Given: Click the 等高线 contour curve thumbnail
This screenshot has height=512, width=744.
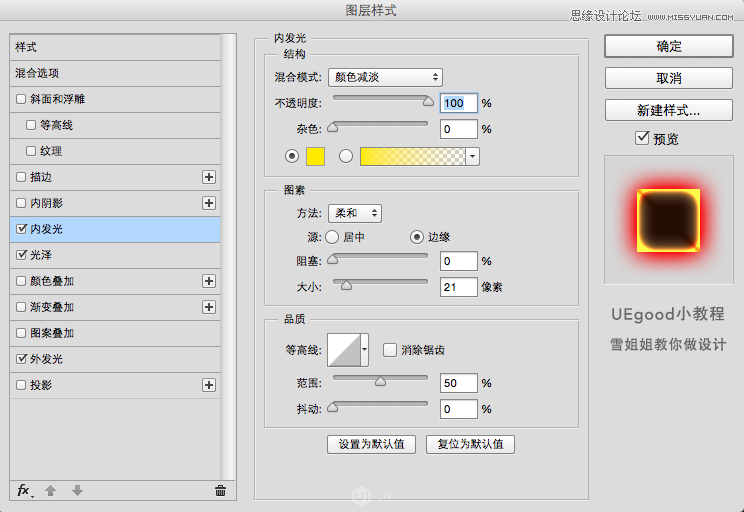Looking at the screenshot, I should (344, 350).
